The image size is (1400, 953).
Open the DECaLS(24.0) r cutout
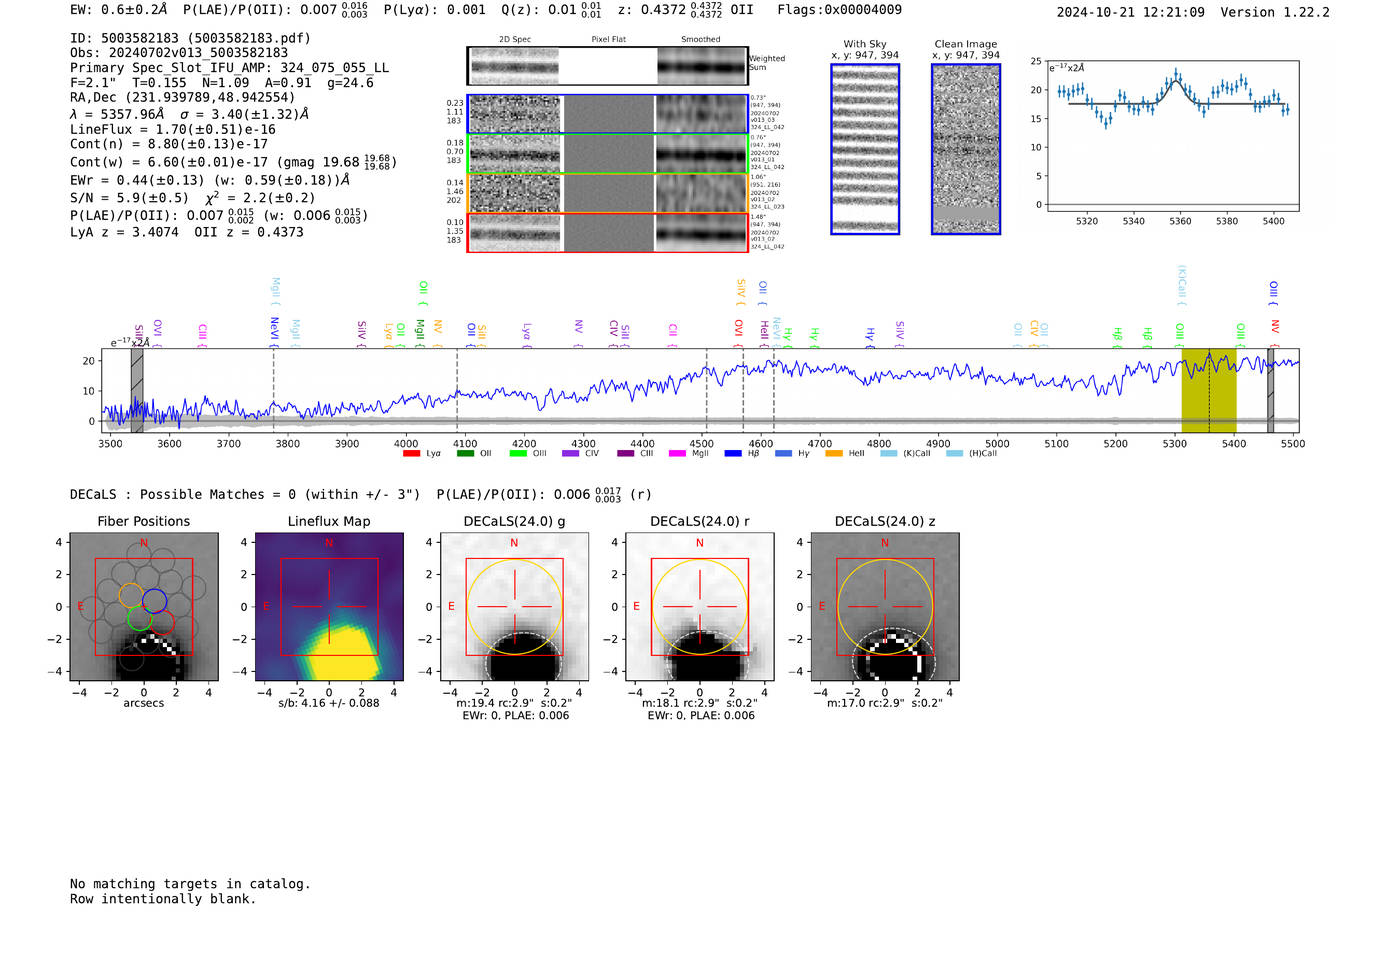click(700, 607)
